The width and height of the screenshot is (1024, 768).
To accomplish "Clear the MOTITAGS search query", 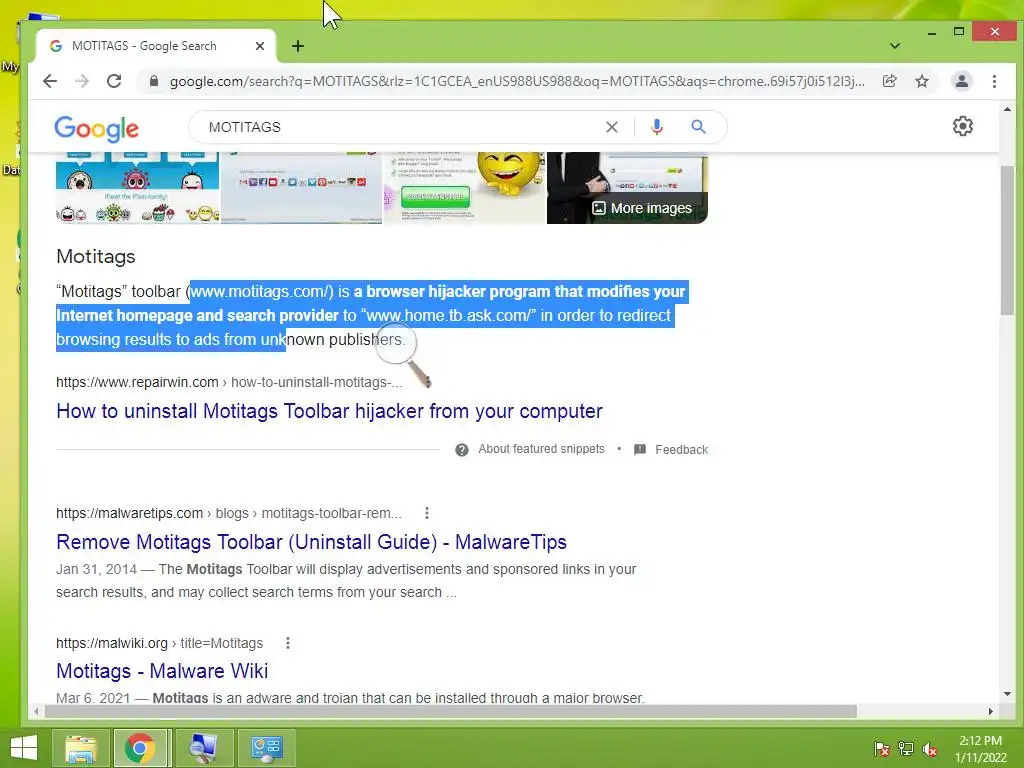I will (x=611, y=127).
